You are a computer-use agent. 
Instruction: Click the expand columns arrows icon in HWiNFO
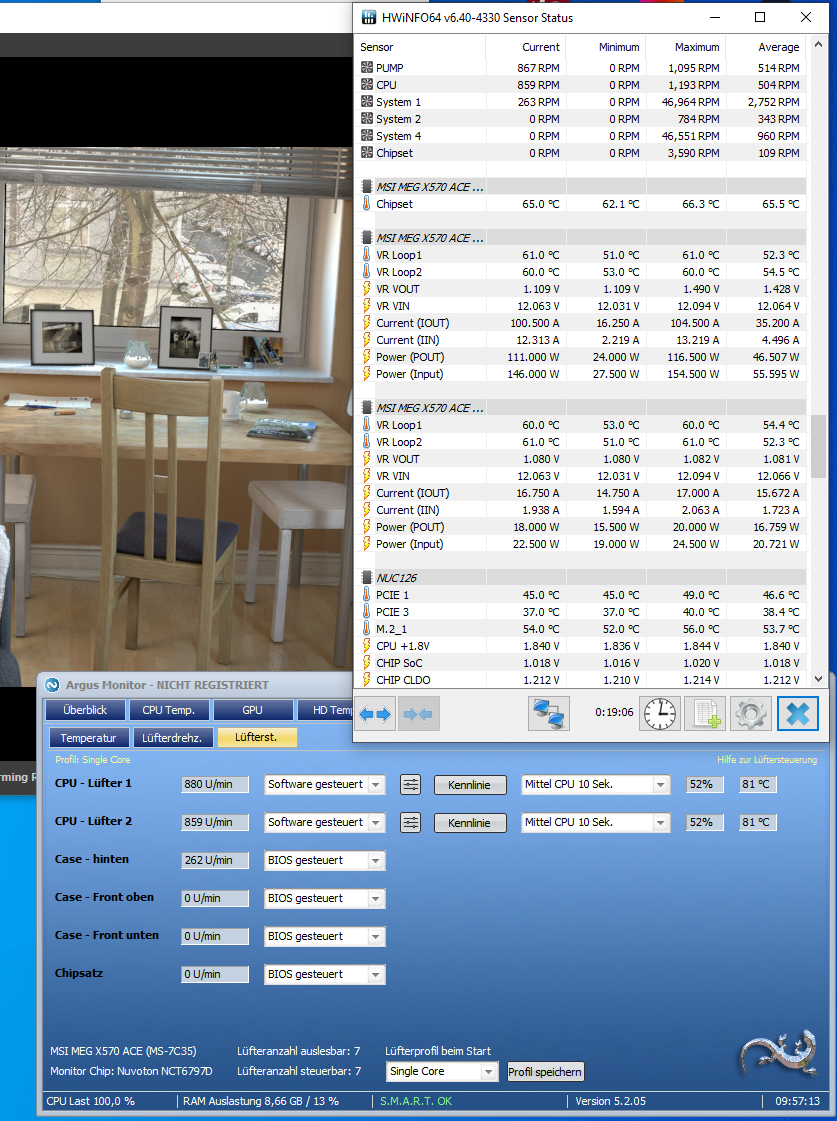pyautogui.click(x=375, y=713)
